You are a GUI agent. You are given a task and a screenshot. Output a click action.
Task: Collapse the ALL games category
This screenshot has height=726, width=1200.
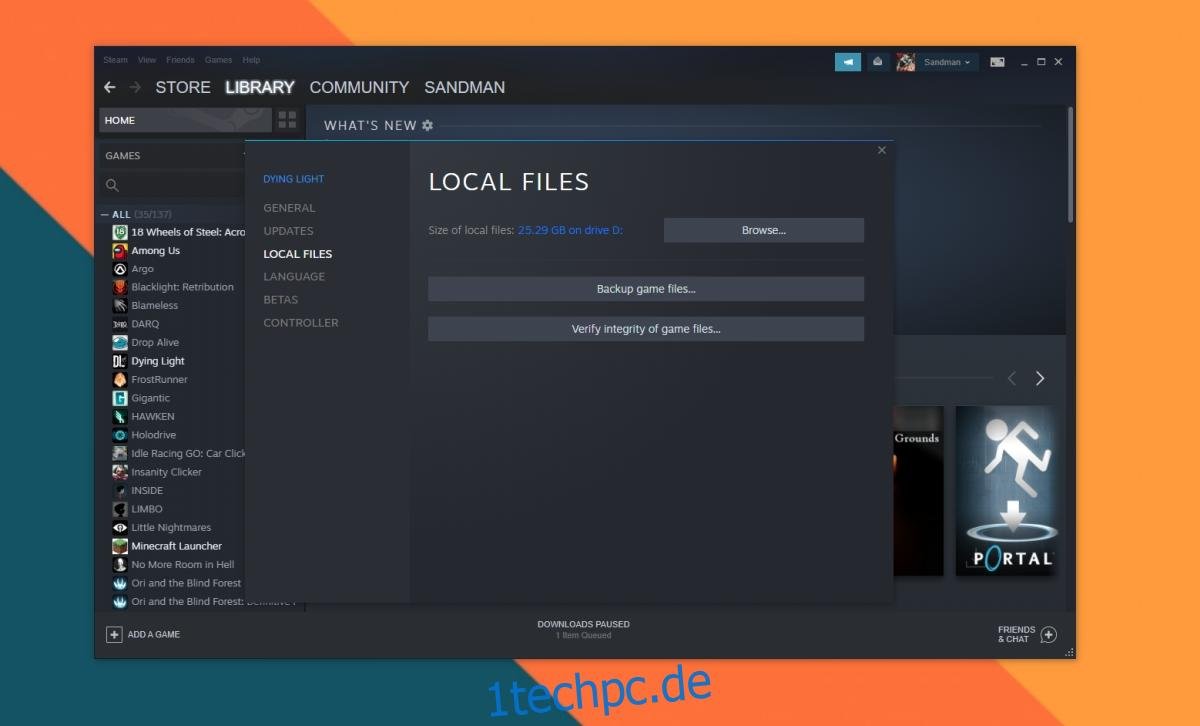pos(105,215)
